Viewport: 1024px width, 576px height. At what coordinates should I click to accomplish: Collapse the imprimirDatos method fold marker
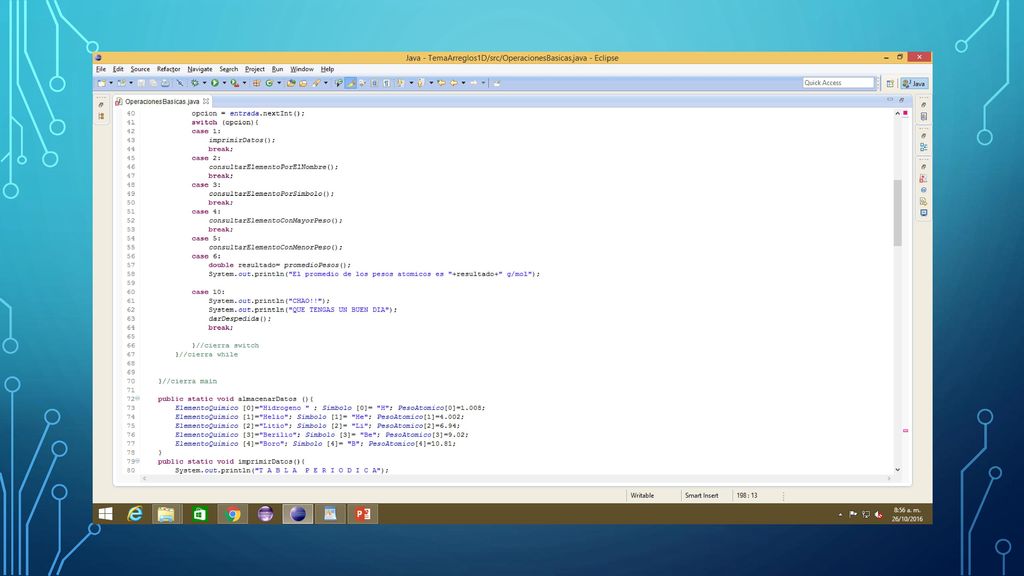pyautogui.click(x=138, y=461)
